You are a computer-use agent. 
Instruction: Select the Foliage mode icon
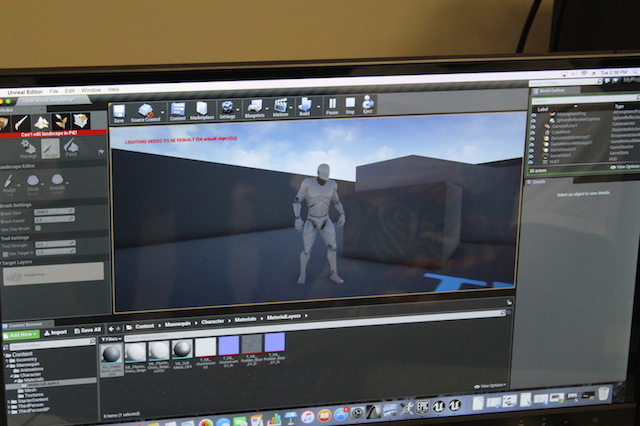tap(61, 122)
